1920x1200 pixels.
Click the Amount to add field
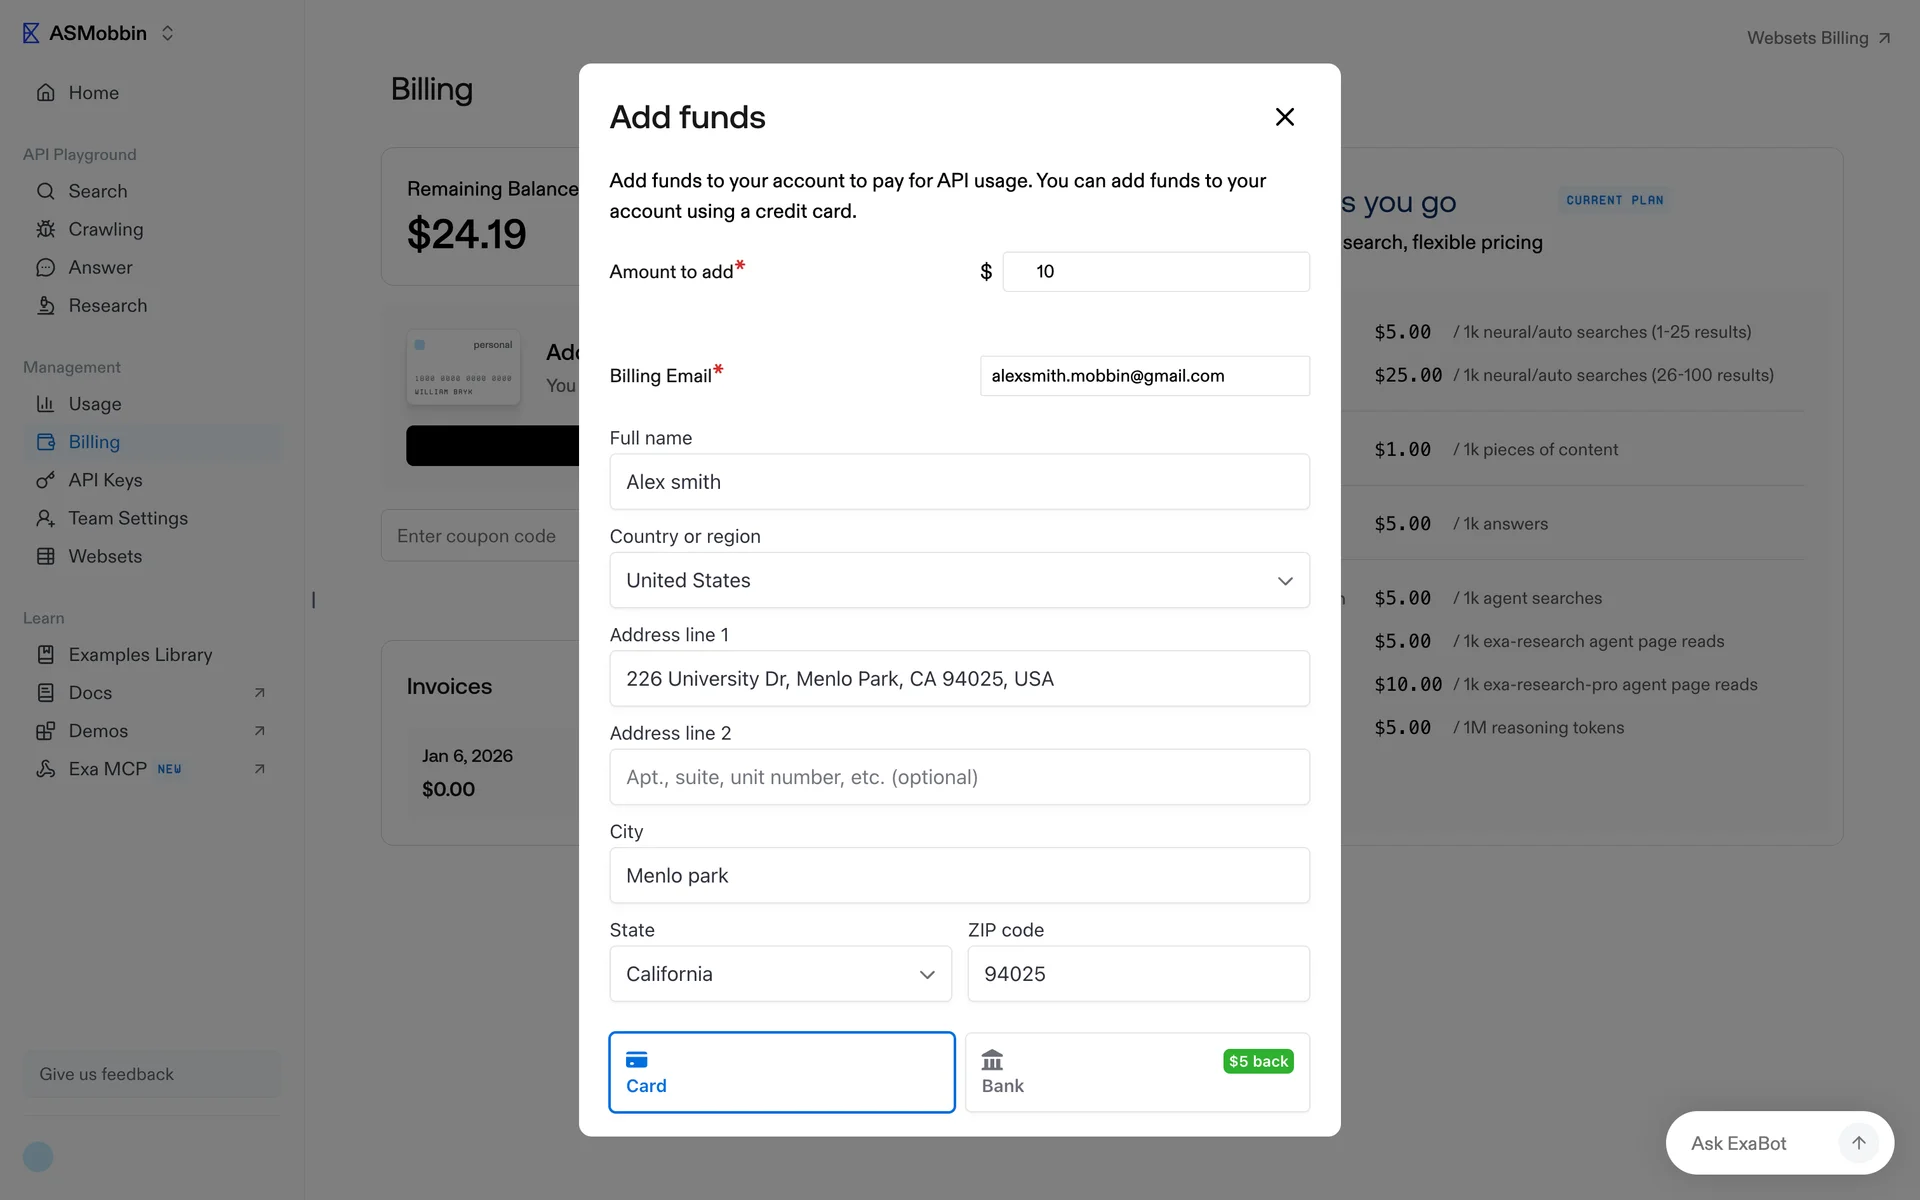[x=1155, y=272]
